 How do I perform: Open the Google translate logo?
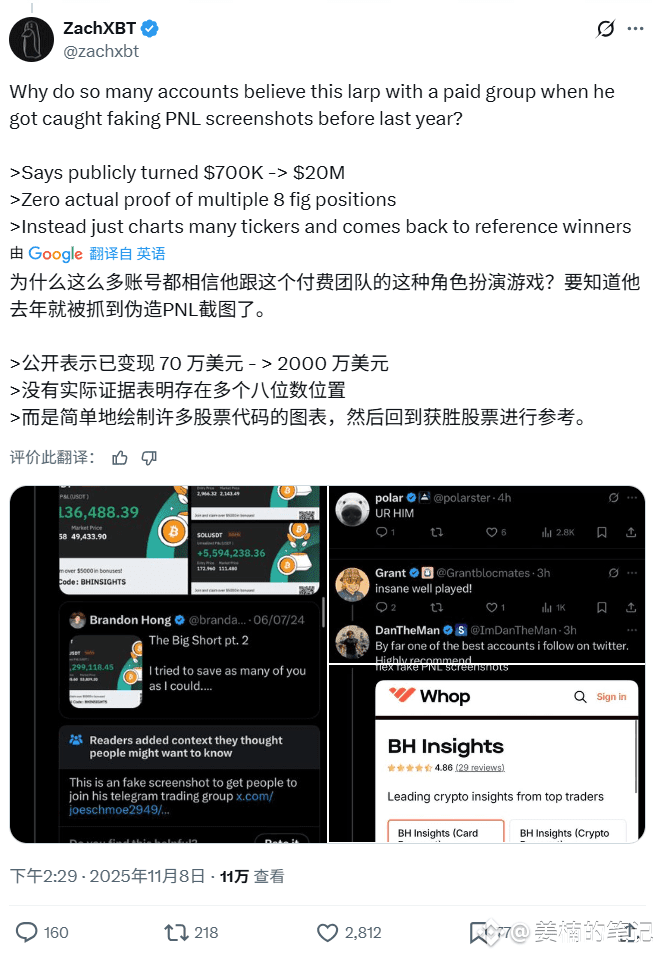pos(55,254)
